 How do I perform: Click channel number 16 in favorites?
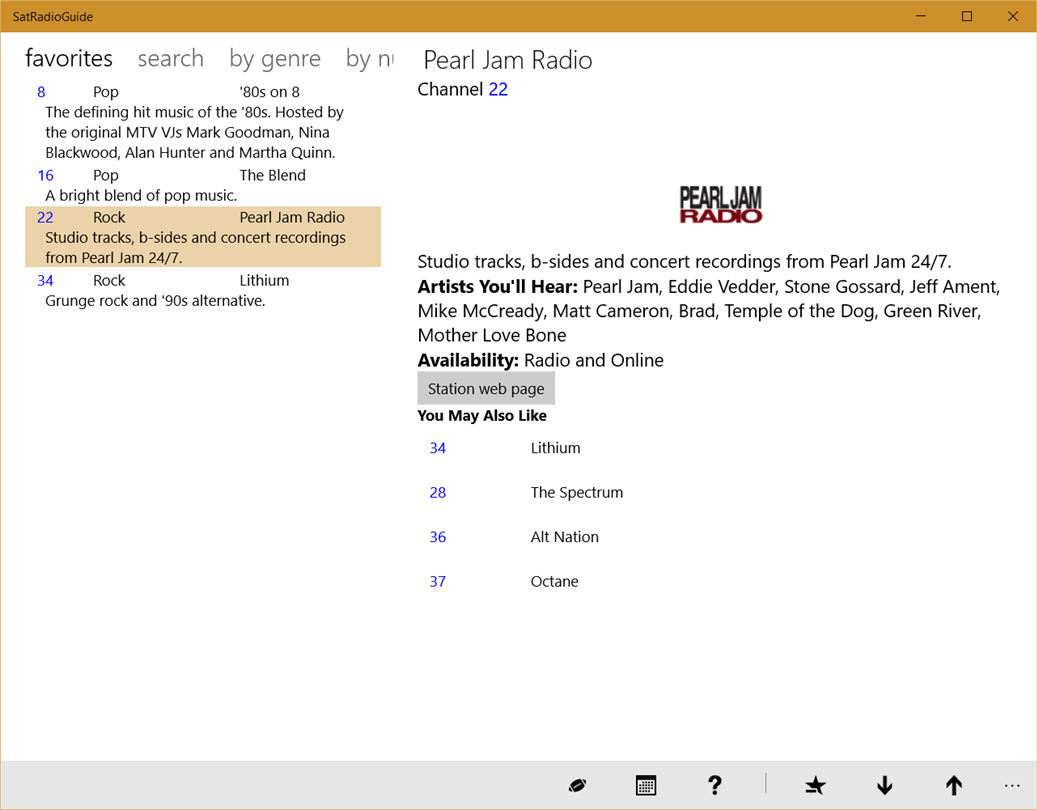[46, 175]
